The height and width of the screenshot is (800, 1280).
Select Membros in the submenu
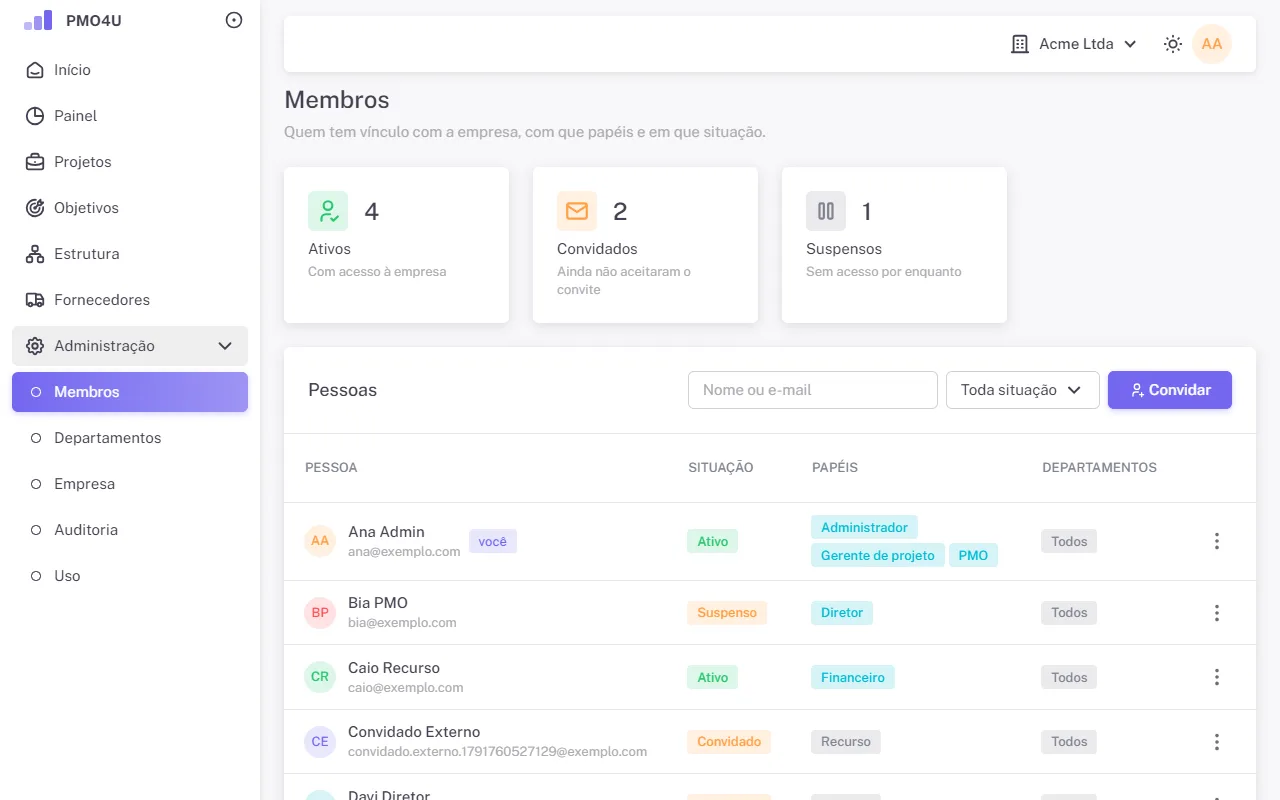130,392
